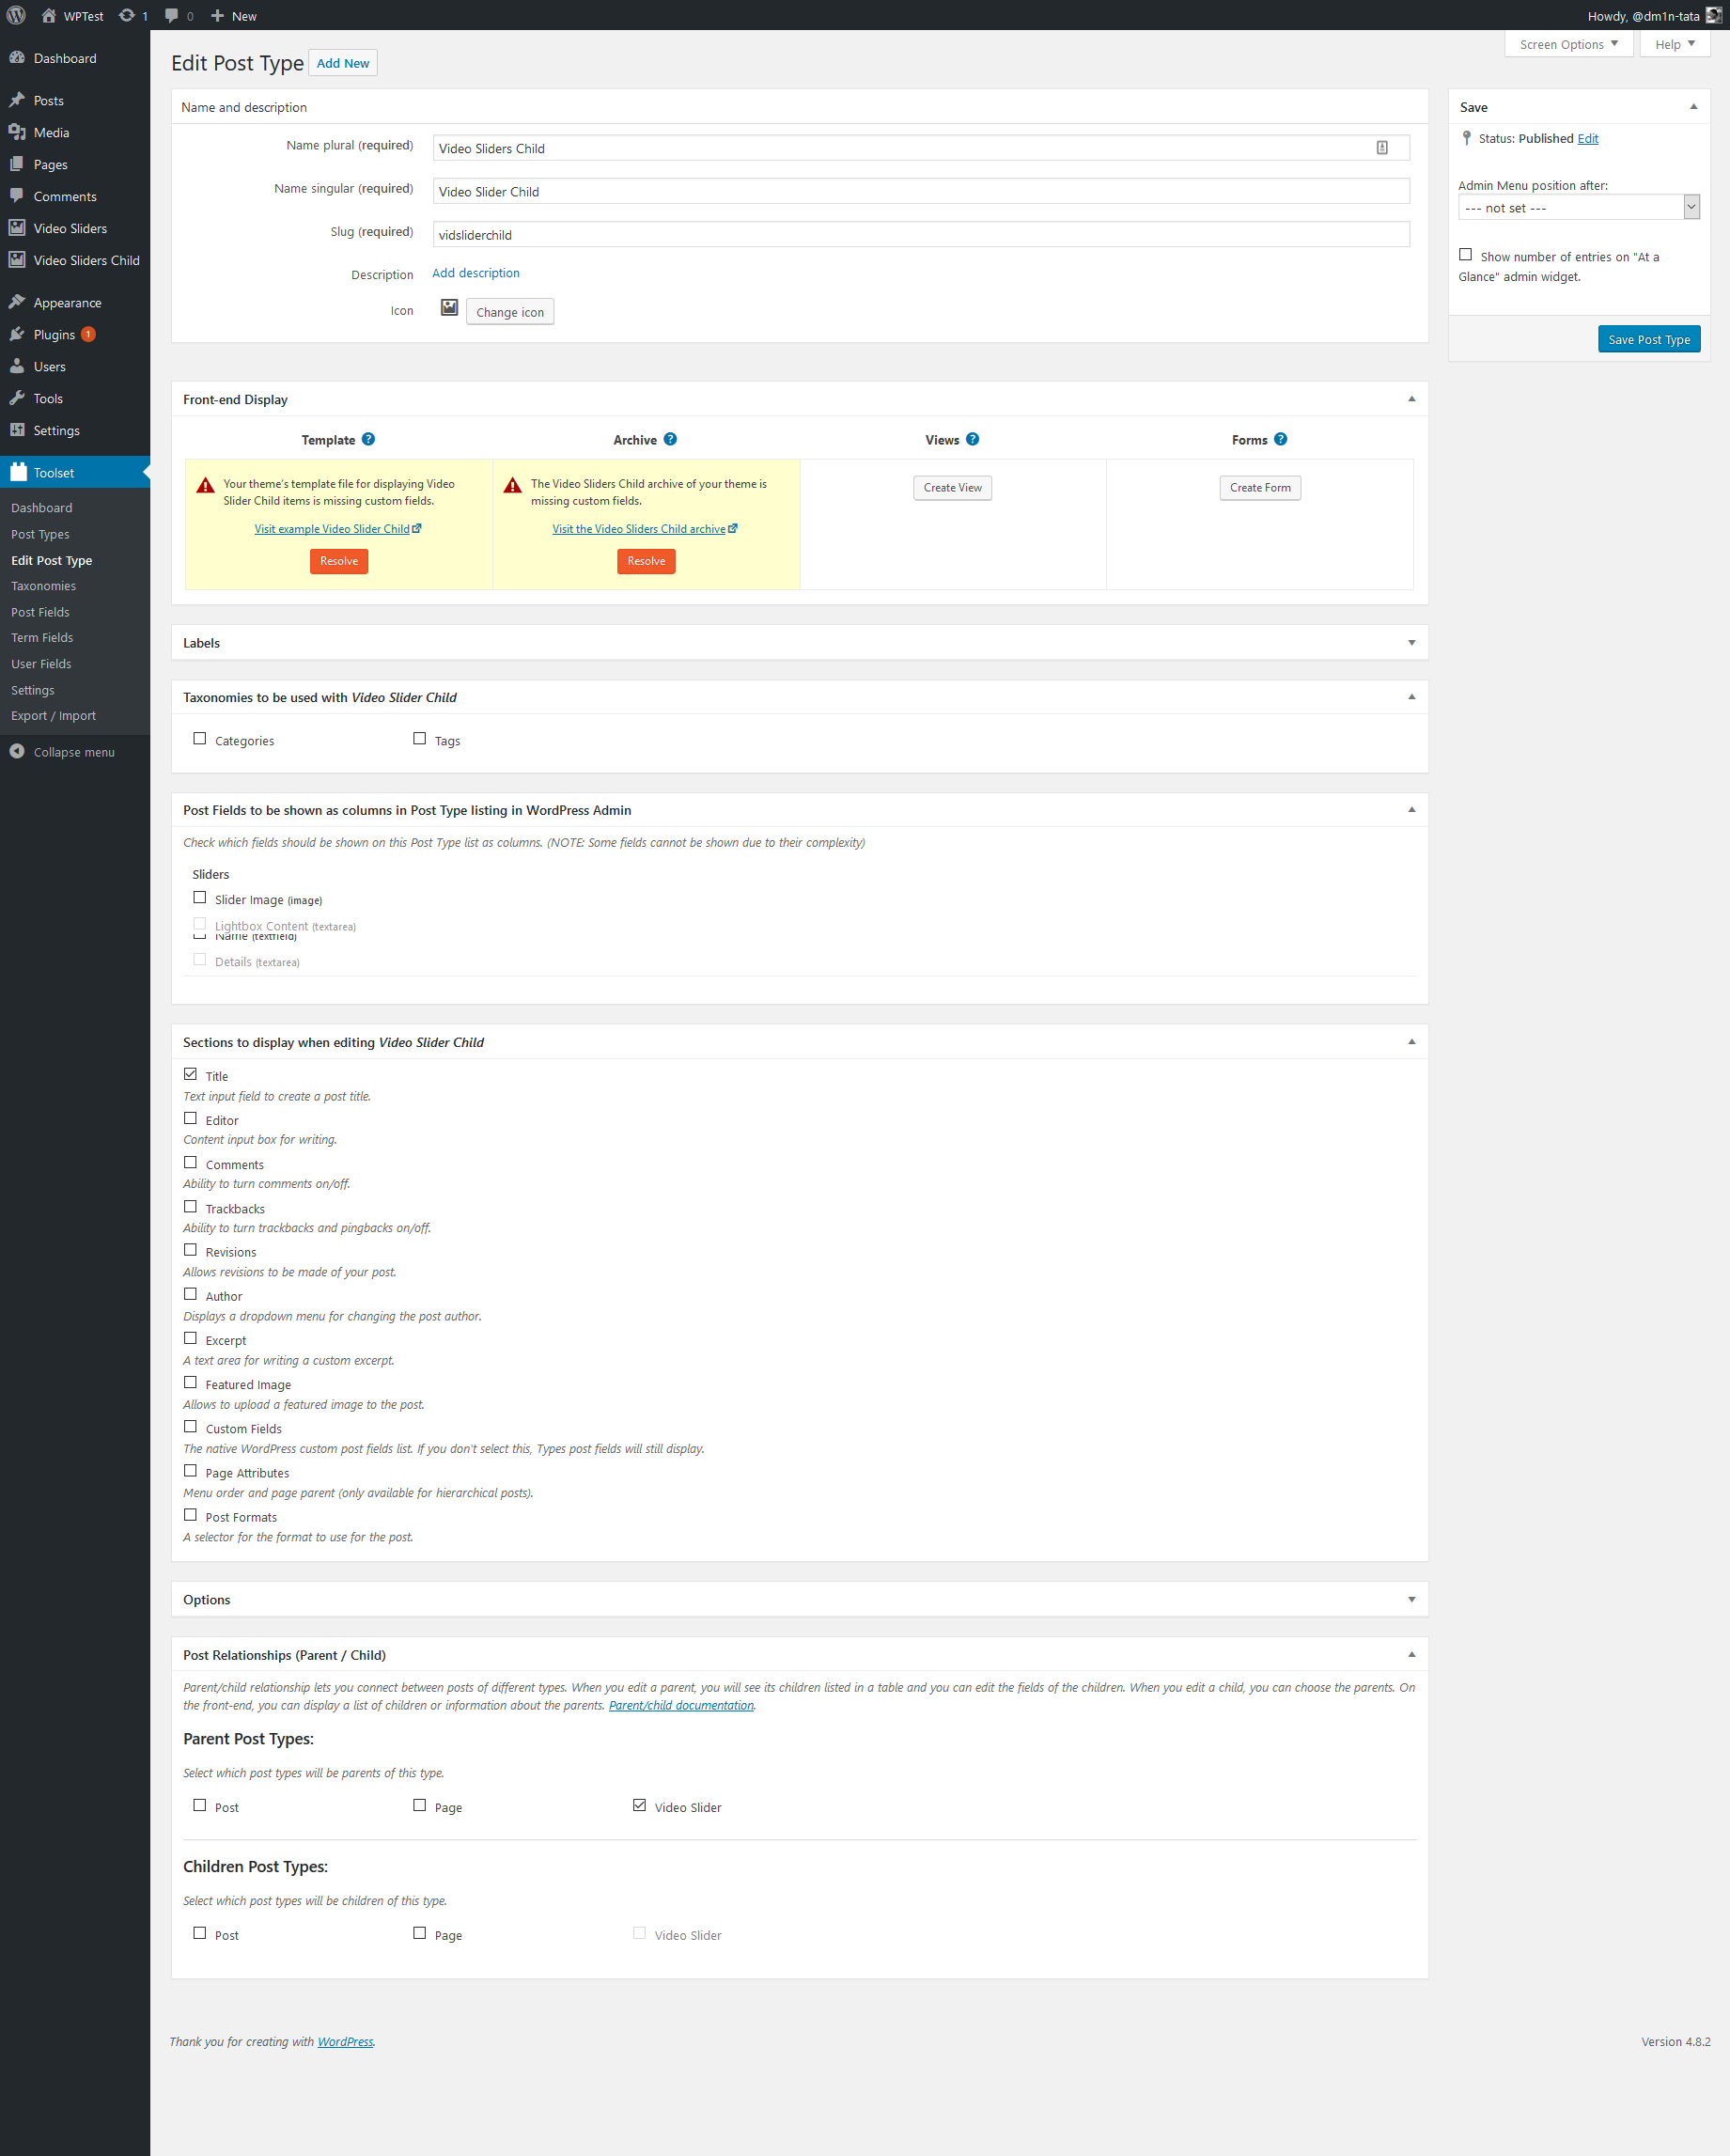Screen dimensions: 1730x2156
Task: Open Video Sliders post type icon
Action: [17, 228]
